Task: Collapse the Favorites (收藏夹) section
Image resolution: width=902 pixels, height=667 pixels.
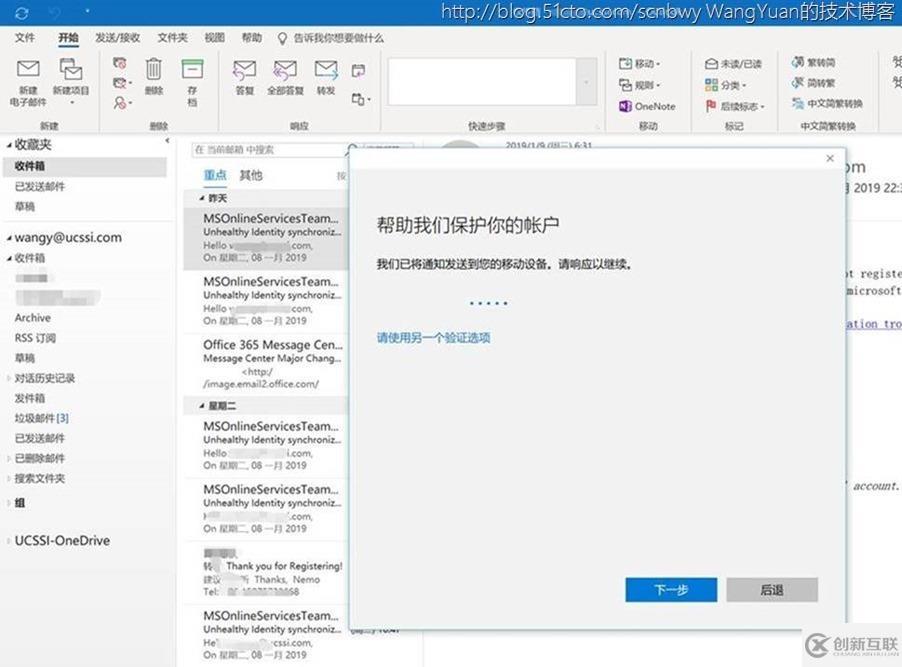Action: pos(9,145)
